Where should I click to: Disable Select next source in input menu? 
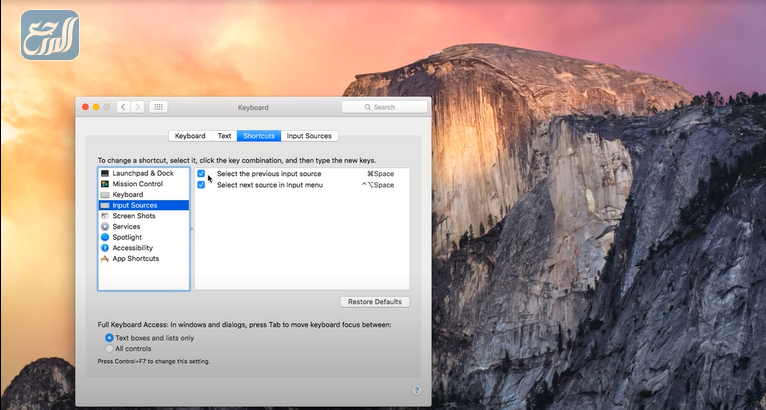pos(201,185)
